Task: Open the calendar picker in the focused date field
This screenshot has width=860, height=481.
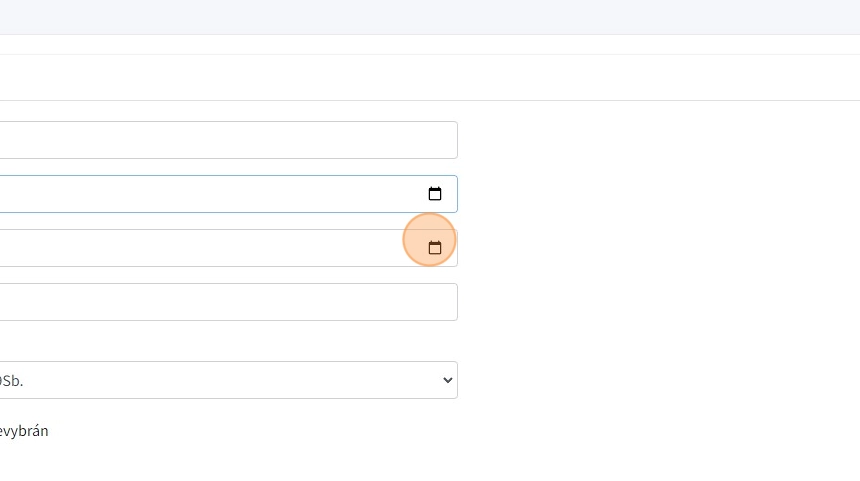Action: click(x=435, y=194)
